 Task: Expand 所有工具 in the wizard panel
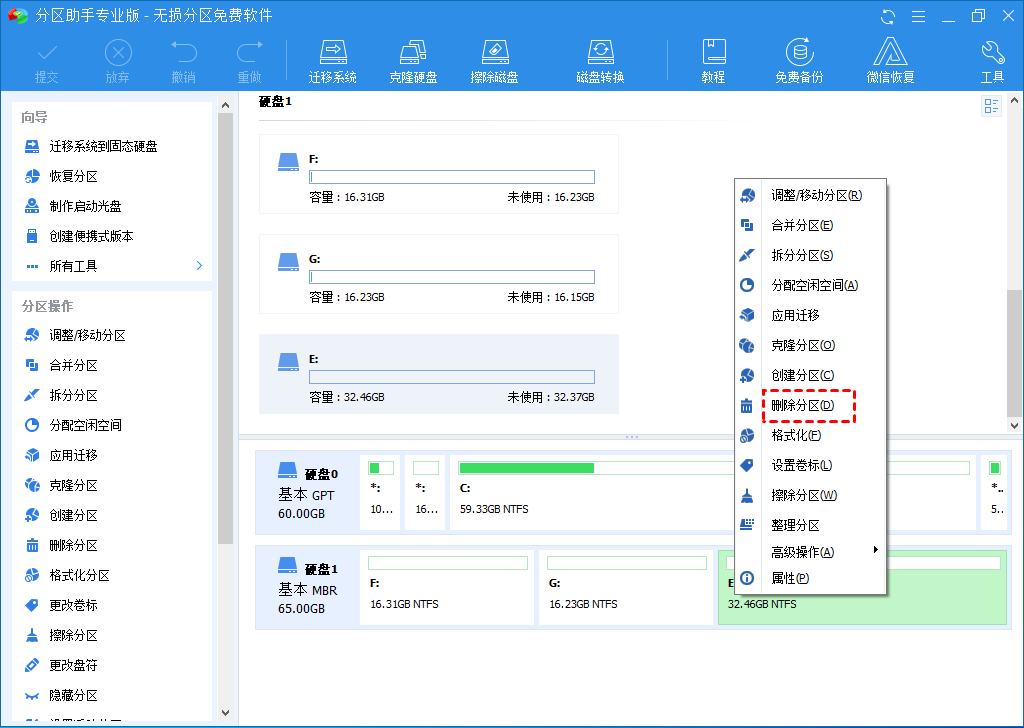(112, 266)
